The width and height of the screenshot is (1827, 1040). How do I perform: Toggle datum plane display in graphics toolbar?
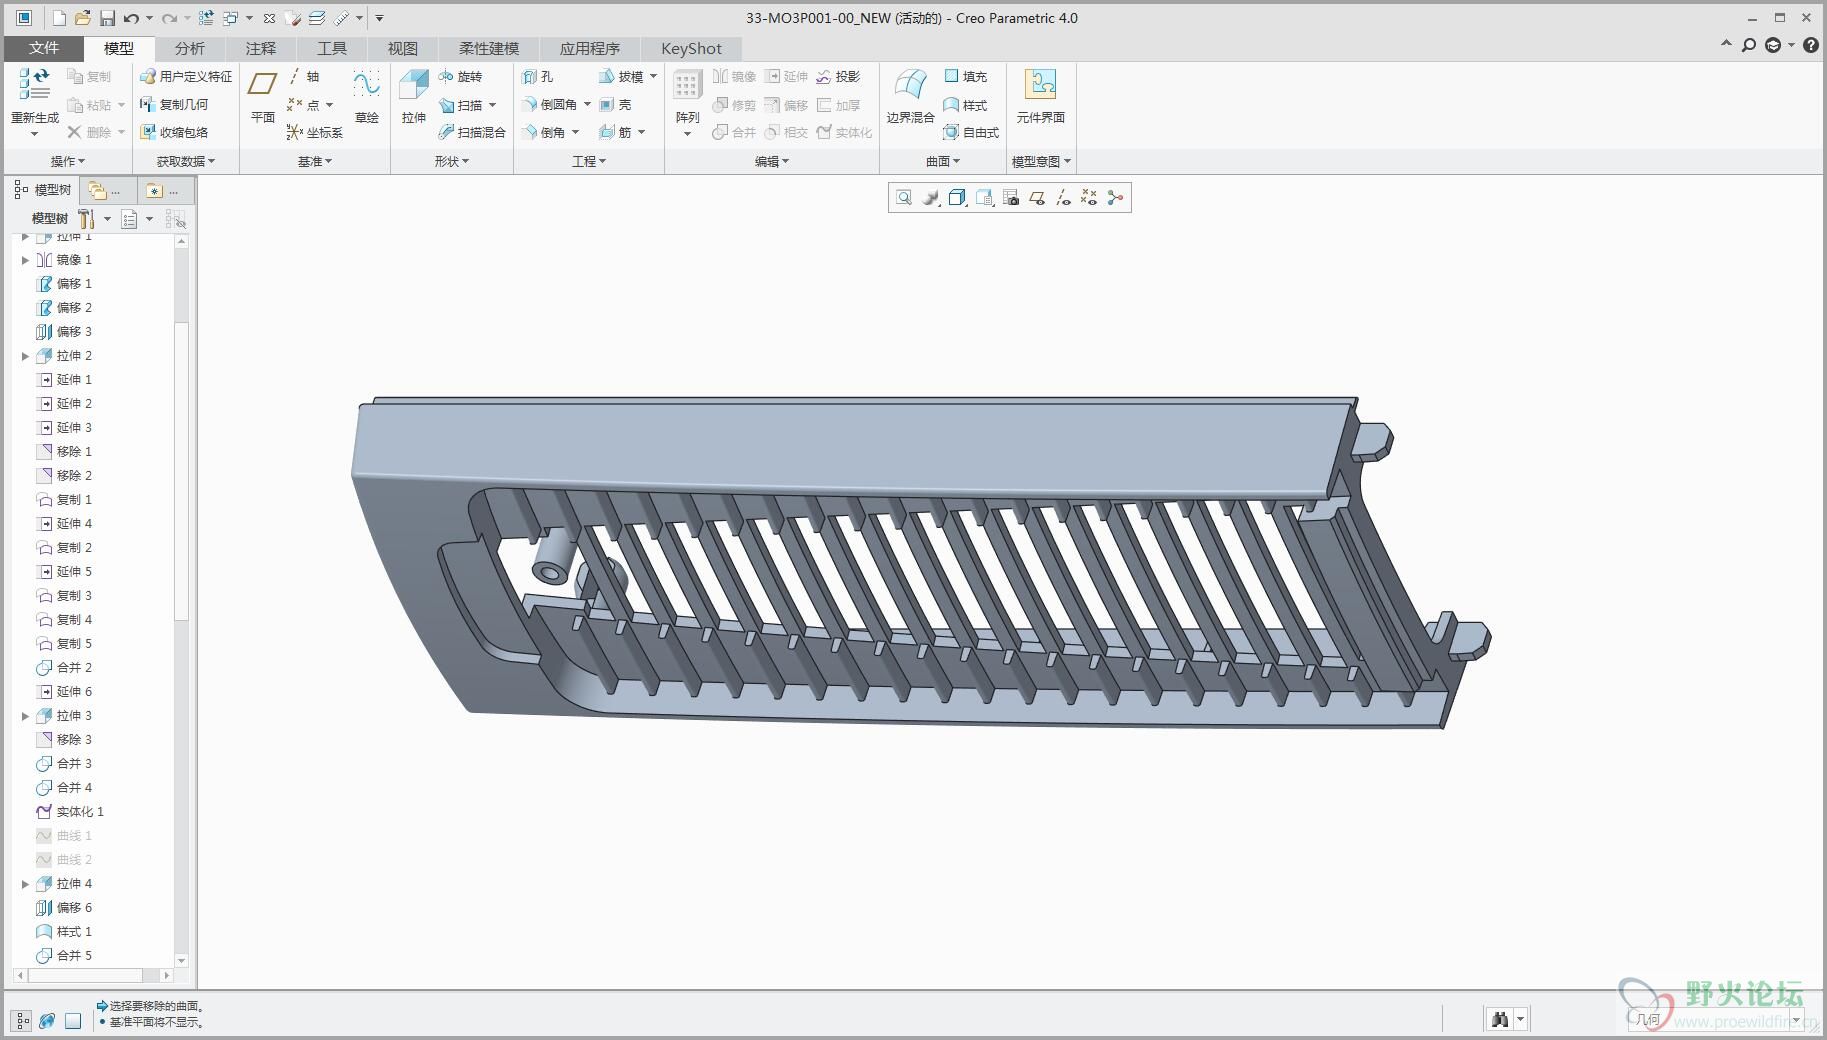click(x=1037, y=198)
